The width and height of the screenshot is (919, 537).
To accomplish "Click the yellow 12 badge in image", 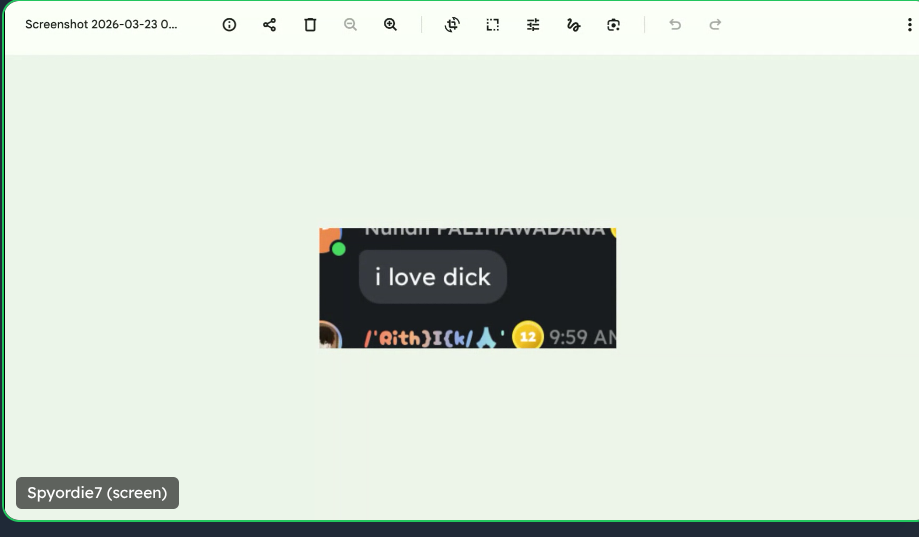I will point(528,337).
